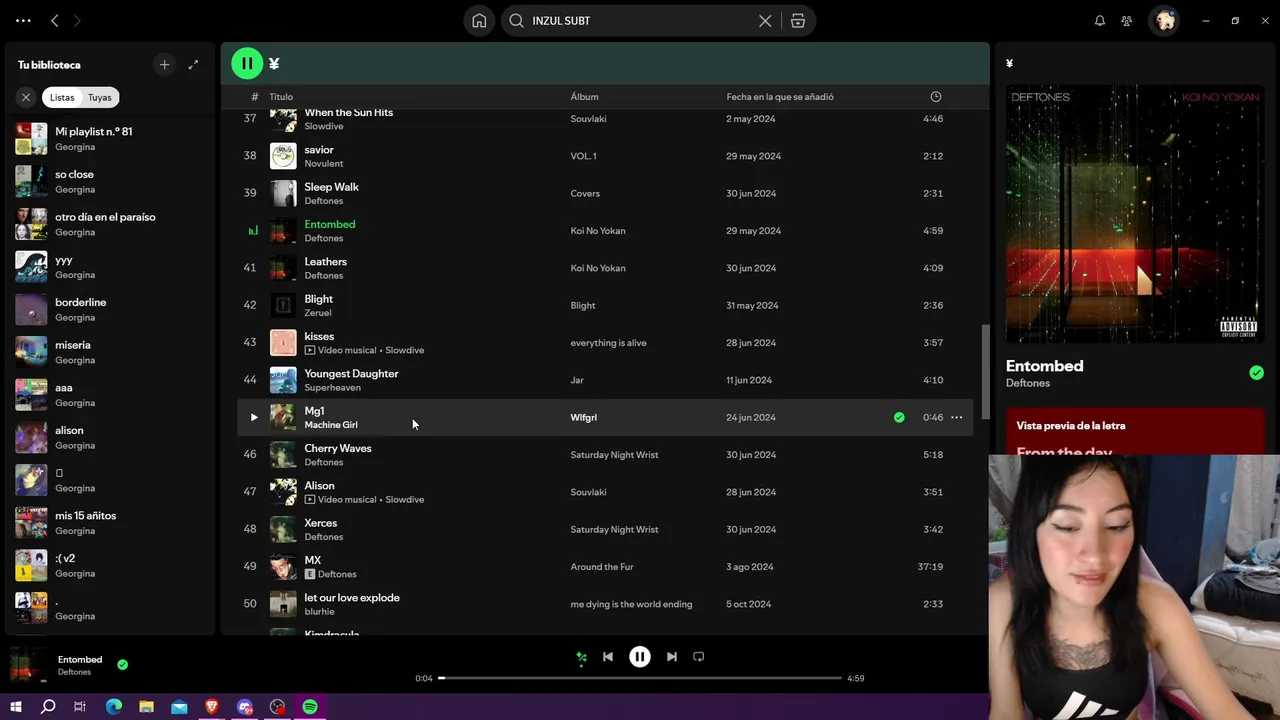
Task: Select the Cherry Waves track title
Action: (338, 448)
